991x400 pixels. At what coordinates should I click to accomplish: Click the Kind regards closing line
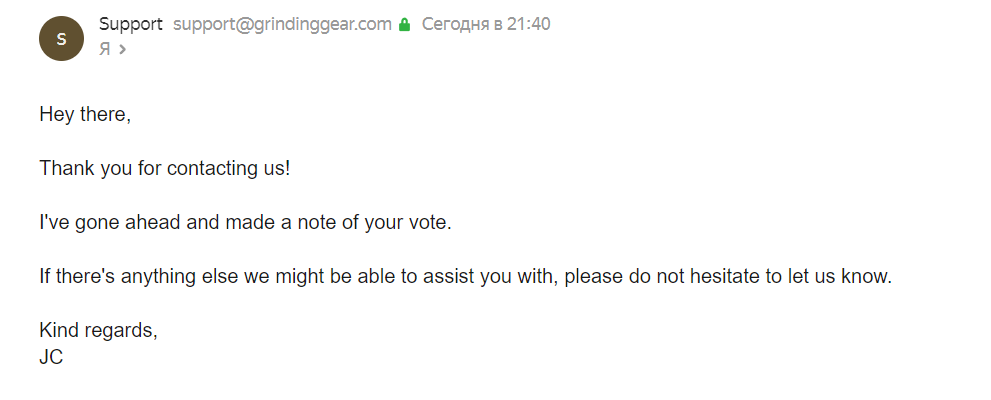point(98,330)
